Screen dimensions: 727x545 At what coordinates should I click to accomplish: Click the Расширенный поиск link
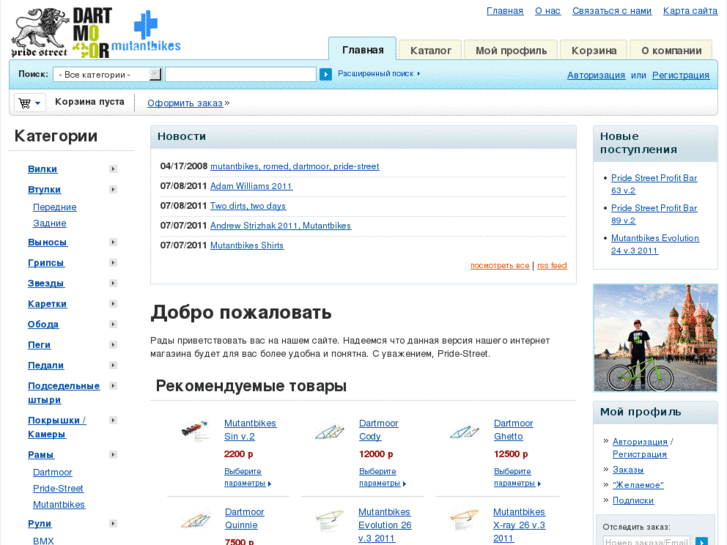click(x=378, y=73)
